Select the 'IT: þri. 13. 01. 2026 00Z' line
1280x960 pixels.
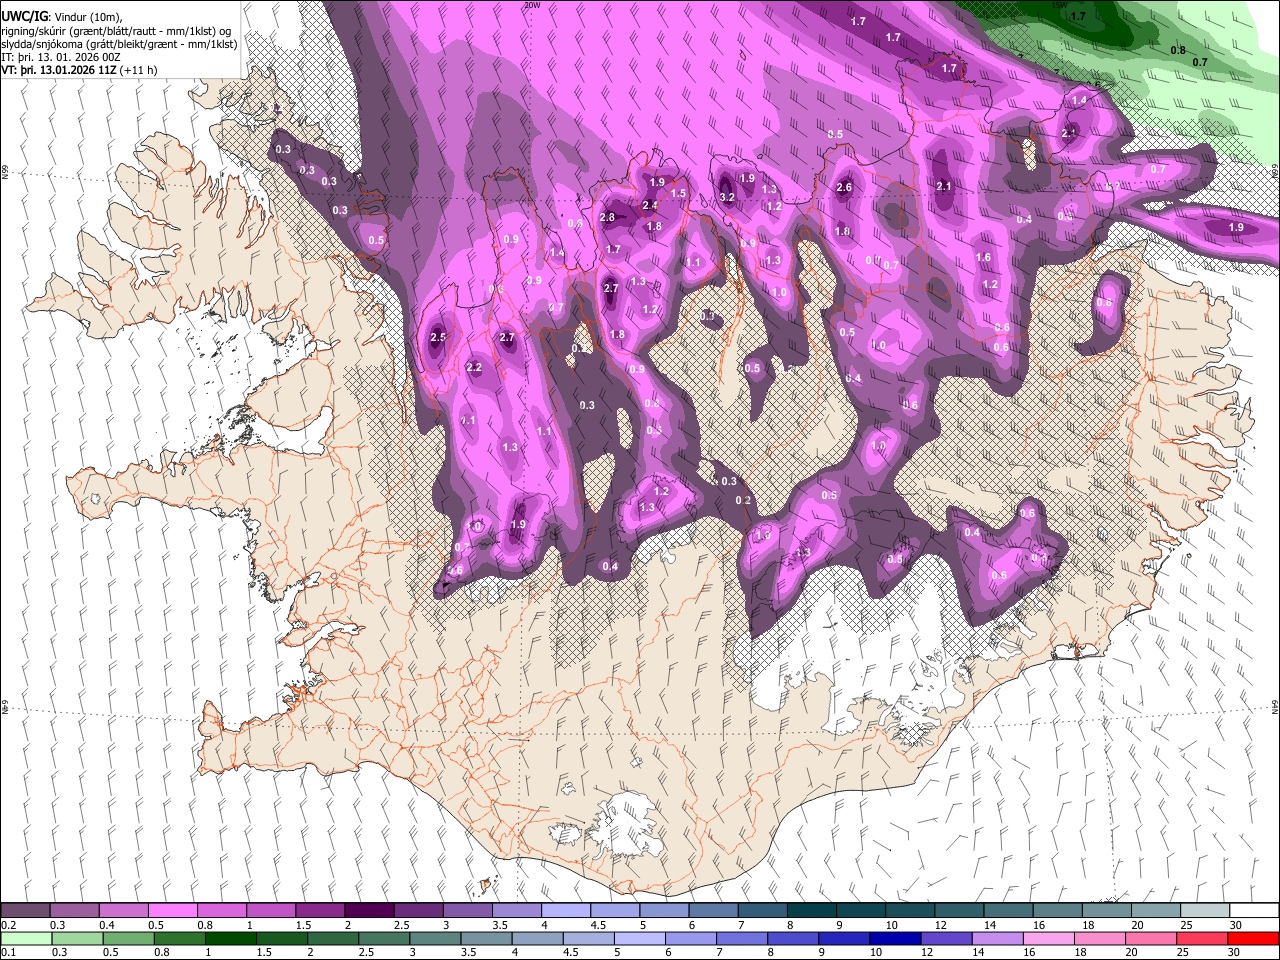pyautogui.click(x=61, y=57)
